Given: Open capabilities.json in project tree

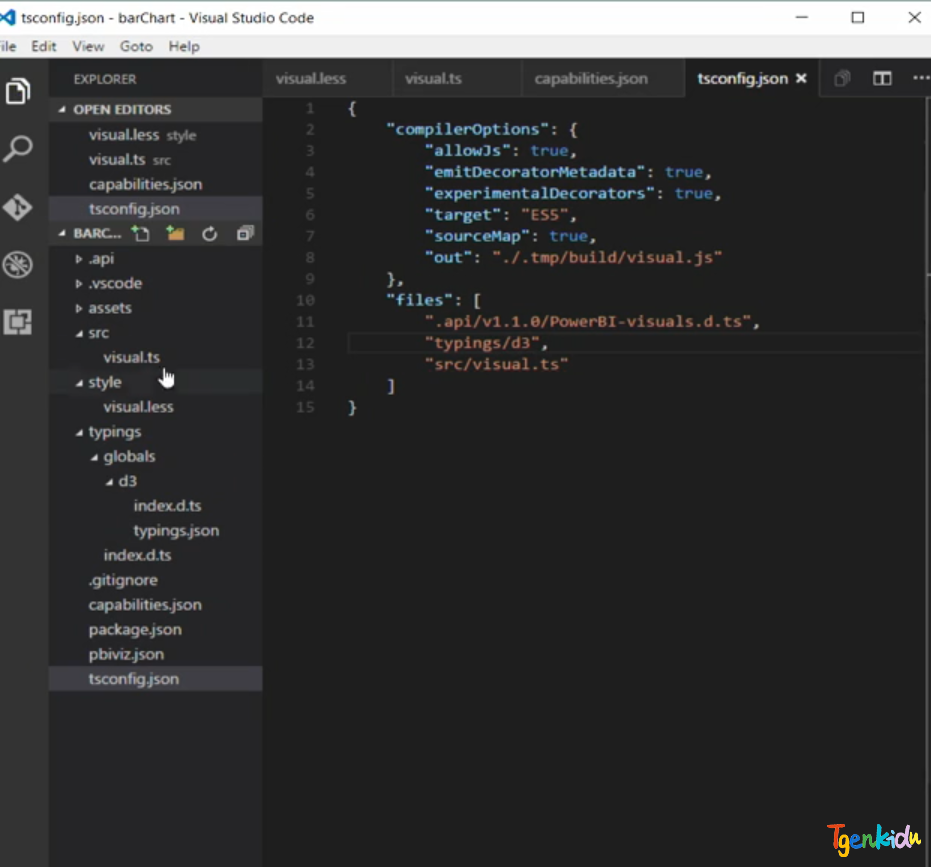Looking at the screenshot, I should 156,605.
